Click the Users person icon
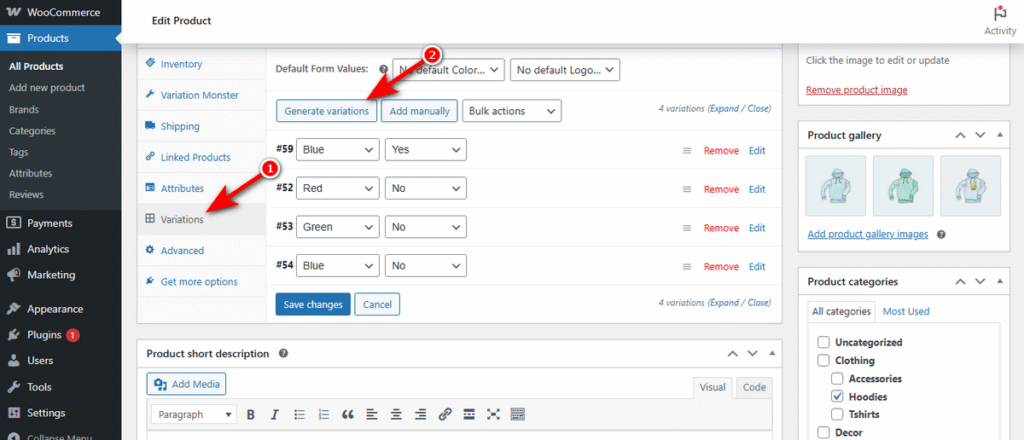 click(14, 360)
